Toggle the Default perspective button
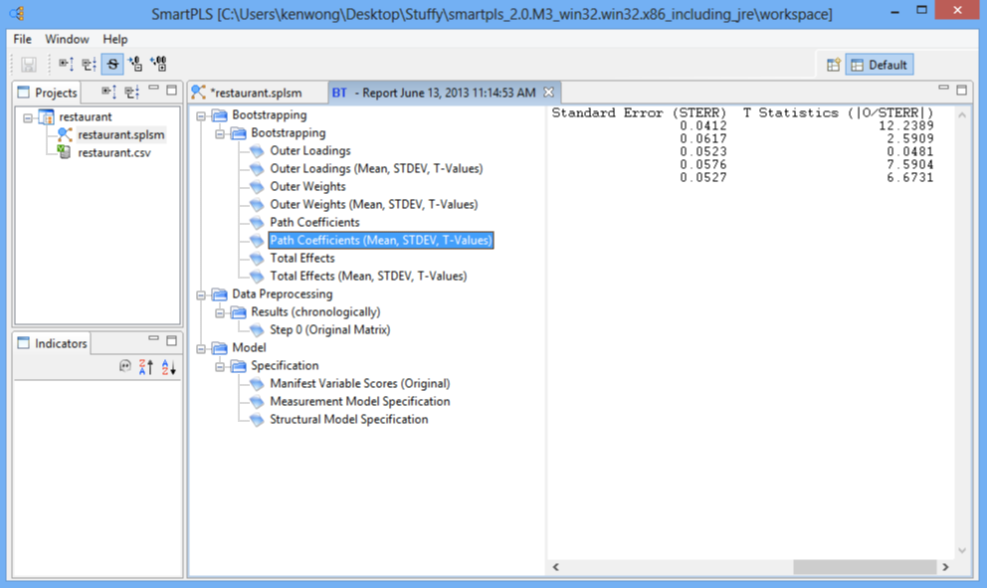 point(879,65)
